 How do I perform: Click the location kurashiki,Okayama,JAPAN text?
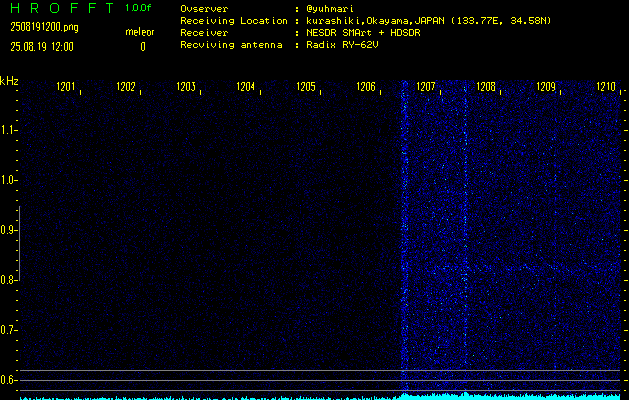point(375,21)
